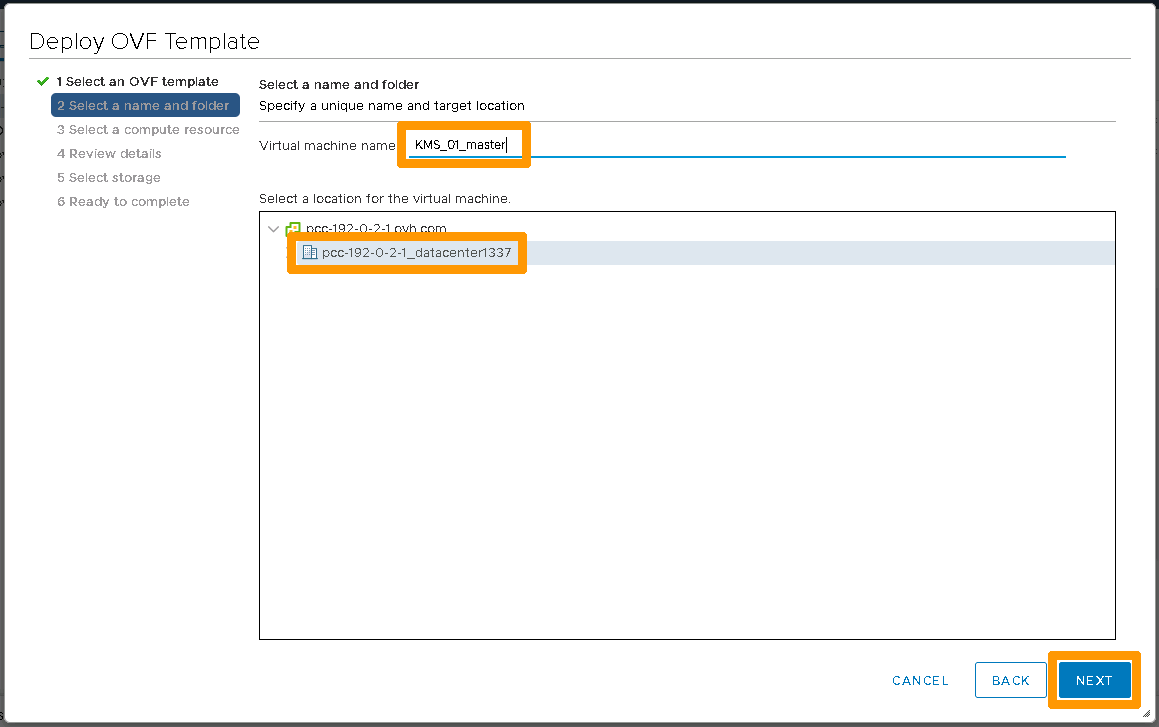Screen dimensions: 1159x727
Task: Click the Virtual machine name text field
Action: point(735,146)
